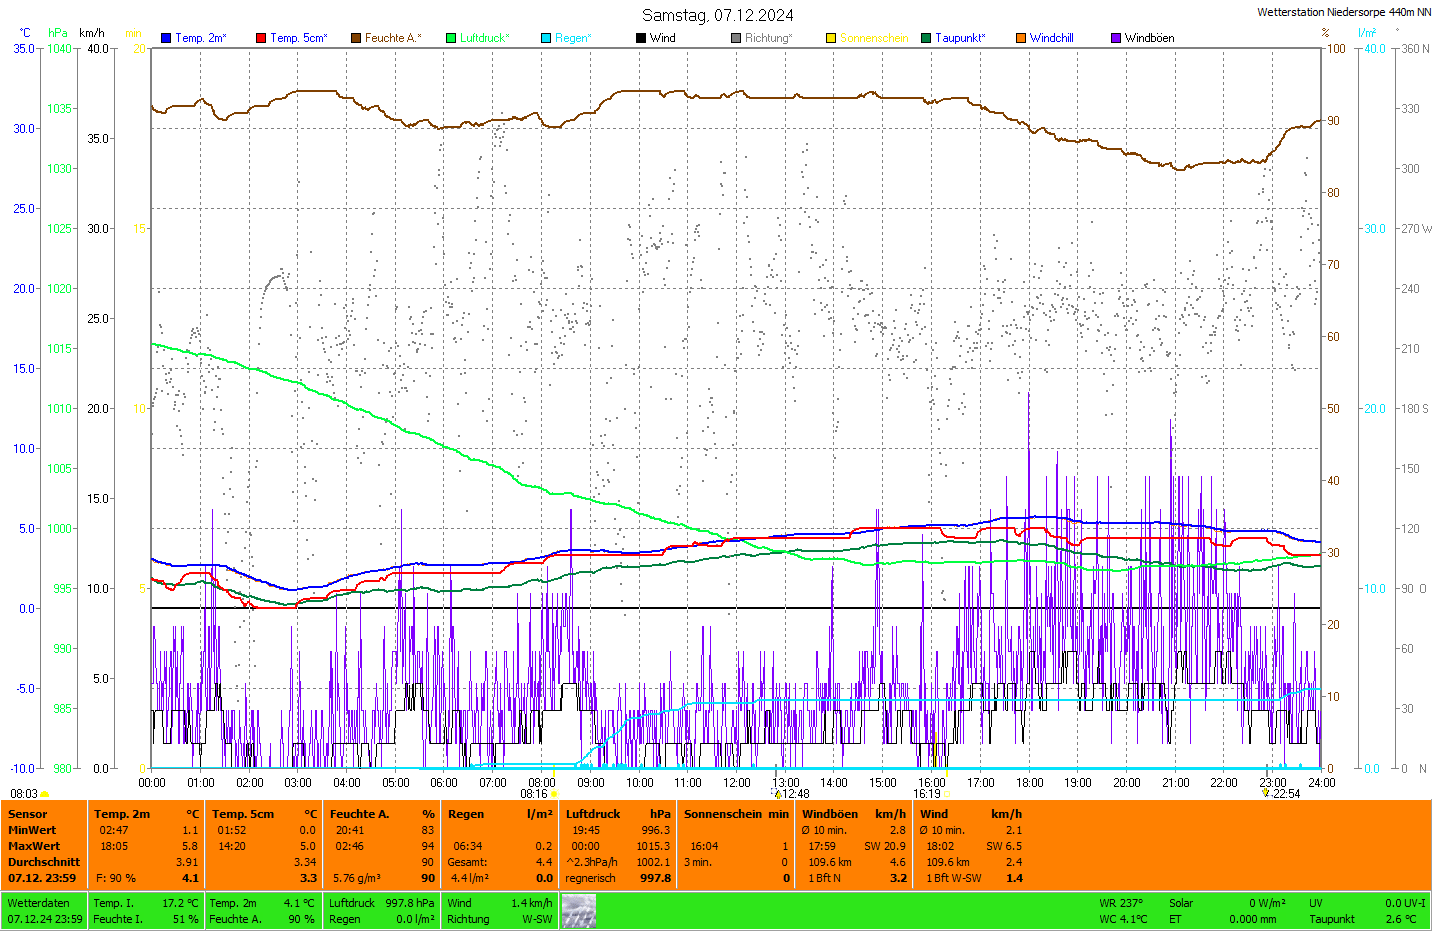Click the date title Samstag, 07.12.2024
The width and height of the screenshot is (1432, 931).
(x=717, y=15)
